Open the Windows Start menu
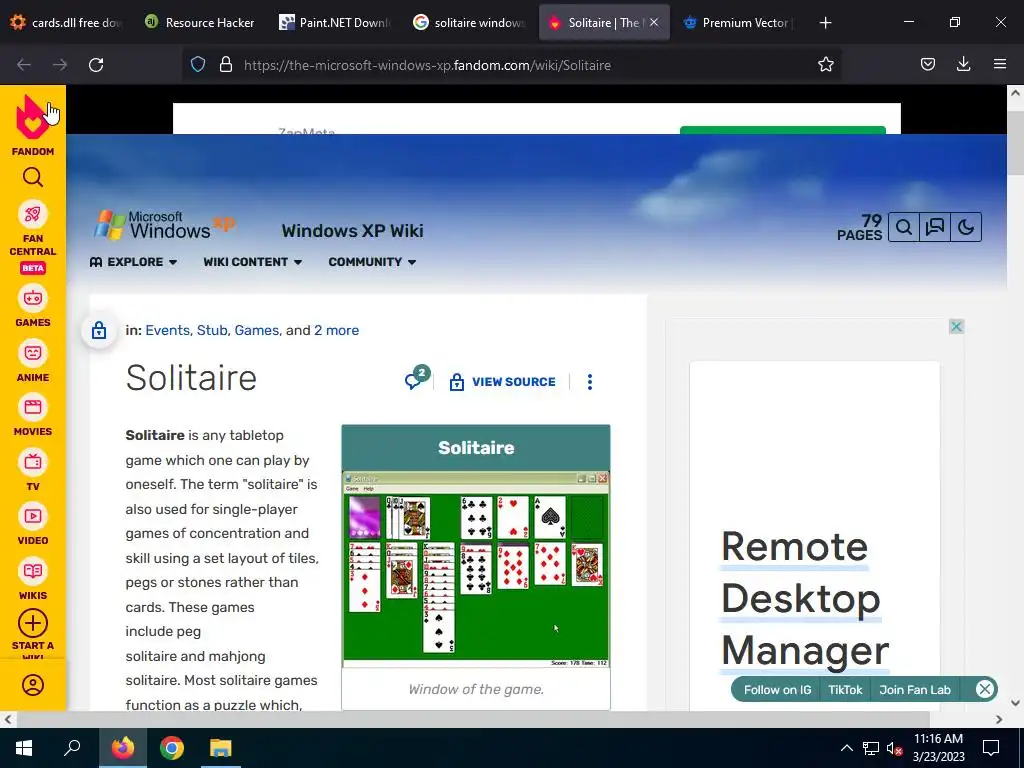1024x768 pixels. coord(24,748)
